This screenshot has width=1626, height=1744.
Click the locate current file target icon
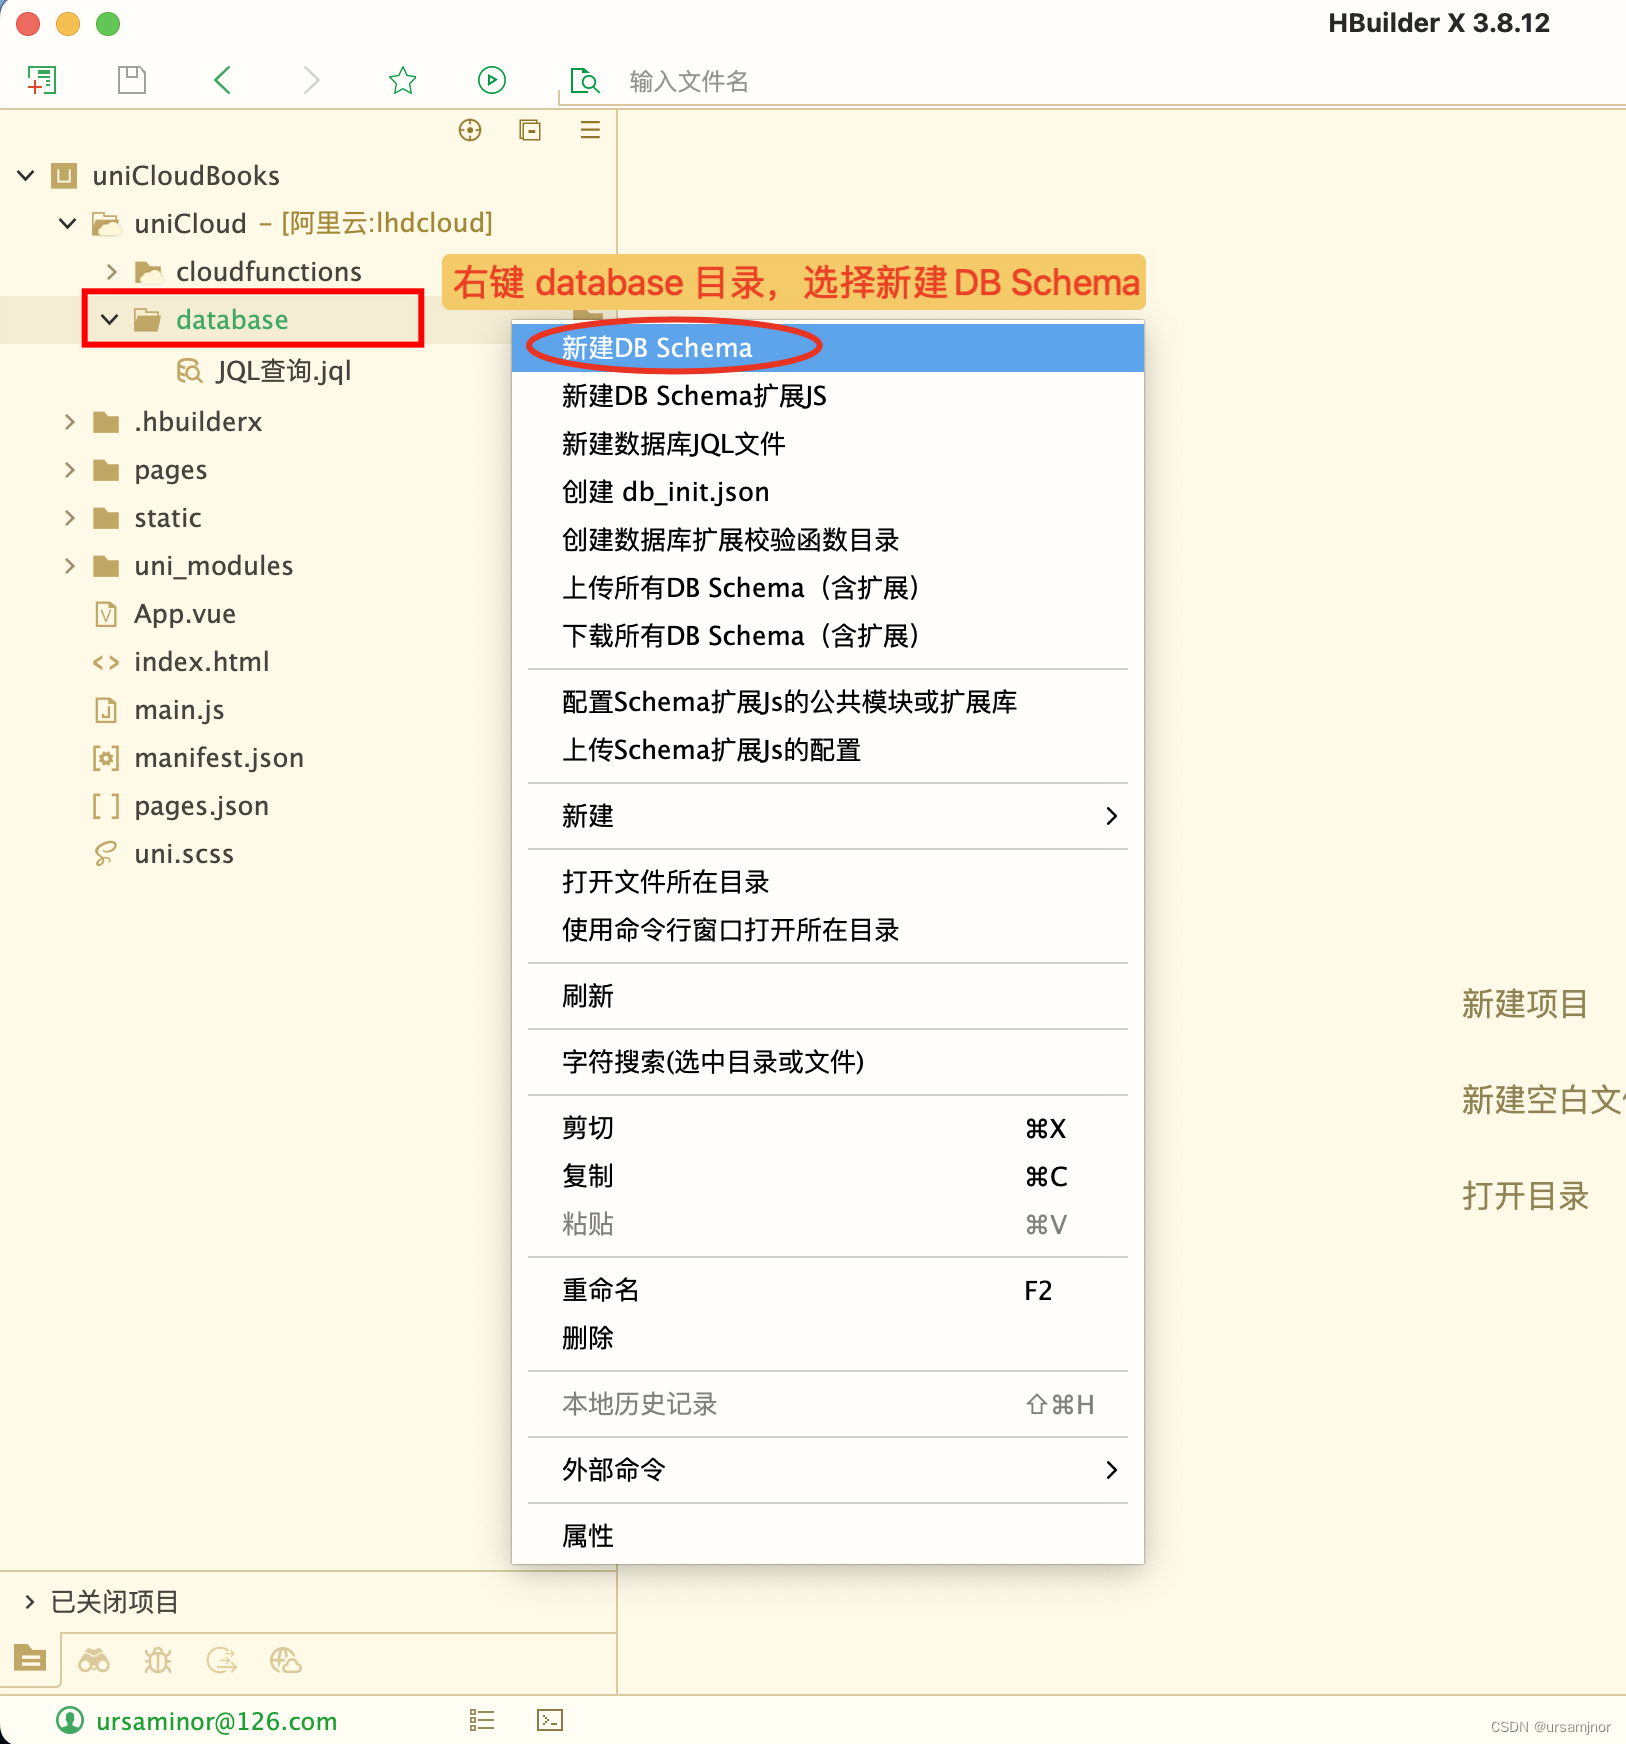tap(470, 130)
